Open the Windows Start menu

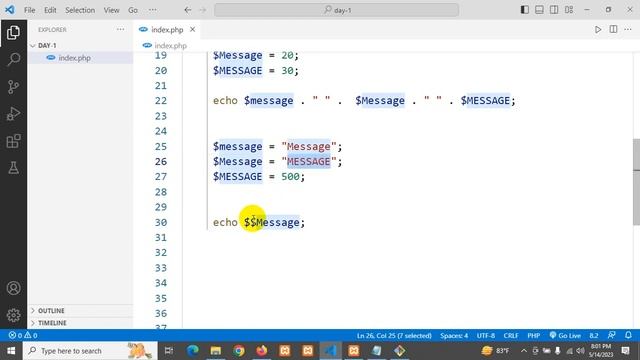pyautogui.click(x=11, y=351)
